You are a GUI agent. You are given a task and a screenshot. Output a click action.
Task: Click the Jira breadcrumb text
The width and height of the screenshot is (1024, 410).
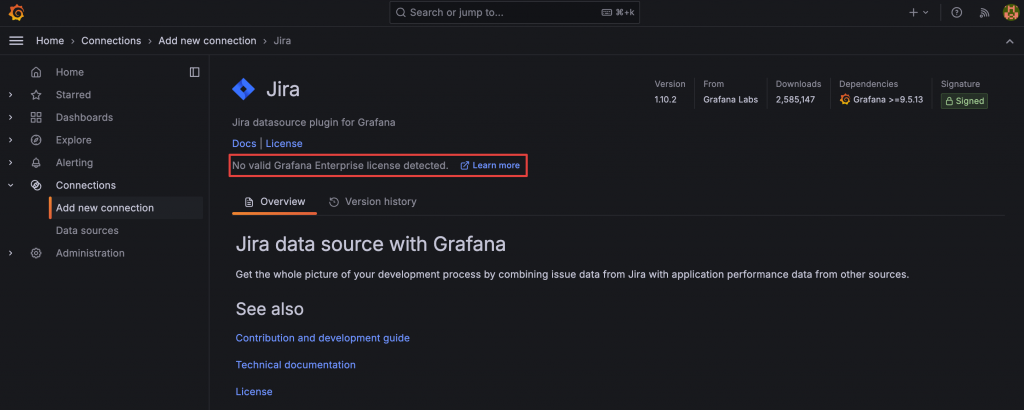[x=283, y=40]
